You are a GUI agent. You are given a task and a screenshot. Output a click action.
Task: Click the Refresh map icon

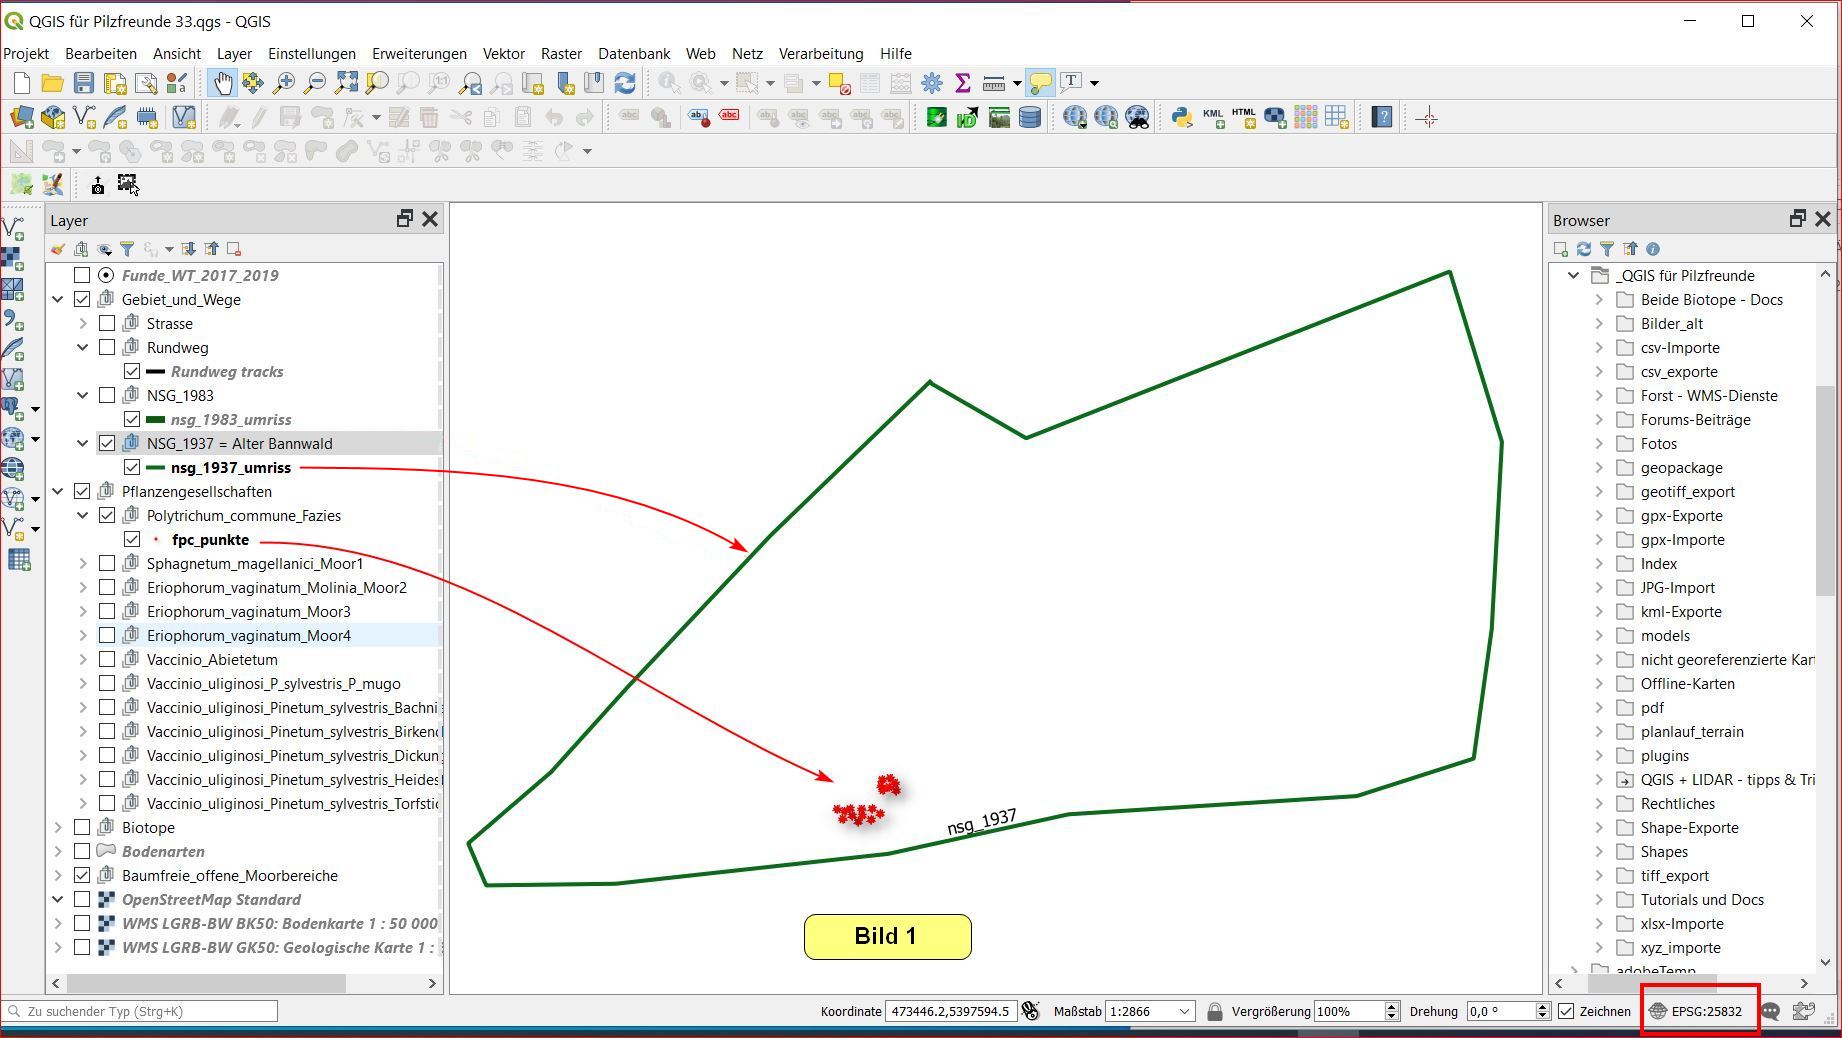point(625,83)
